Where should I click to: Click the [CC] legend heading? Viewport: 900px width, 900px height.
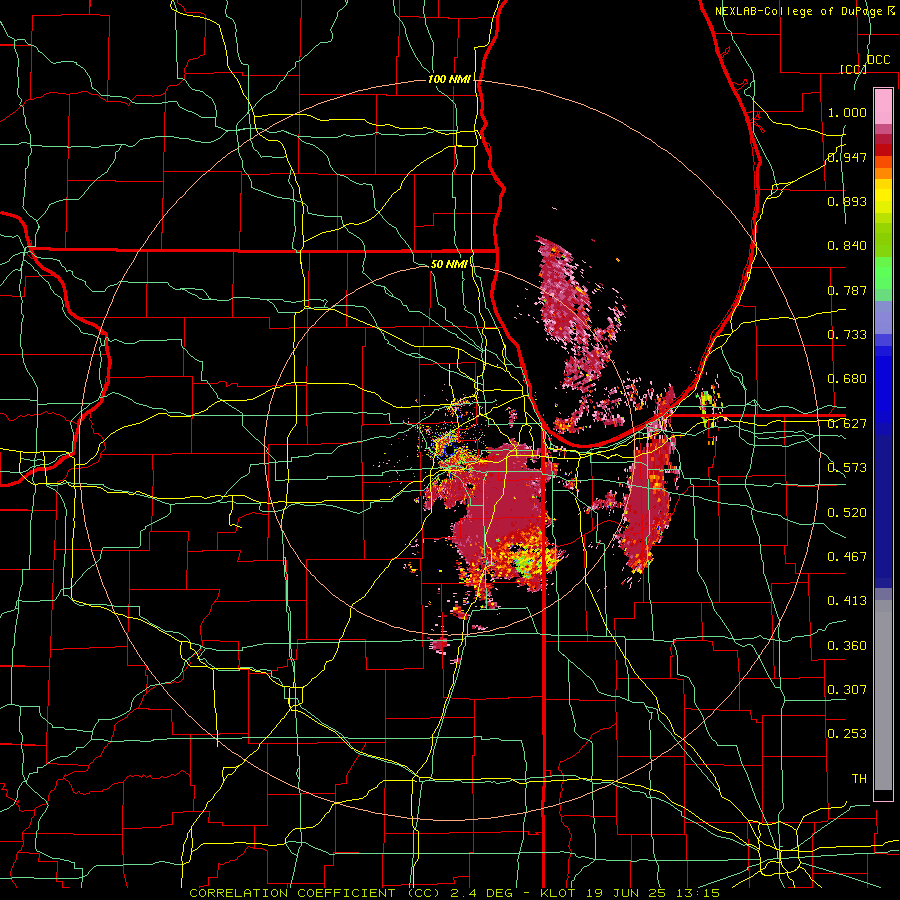853,69
